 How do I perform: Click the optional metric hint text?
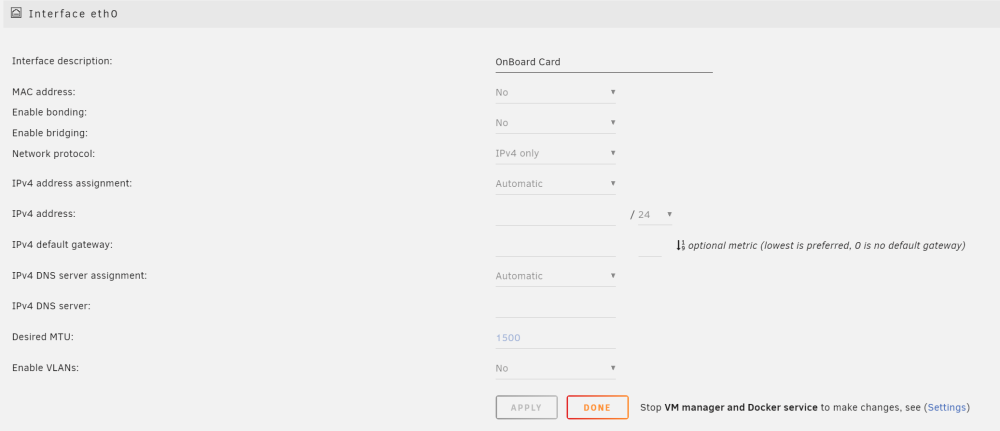click(x=827, y=245)
